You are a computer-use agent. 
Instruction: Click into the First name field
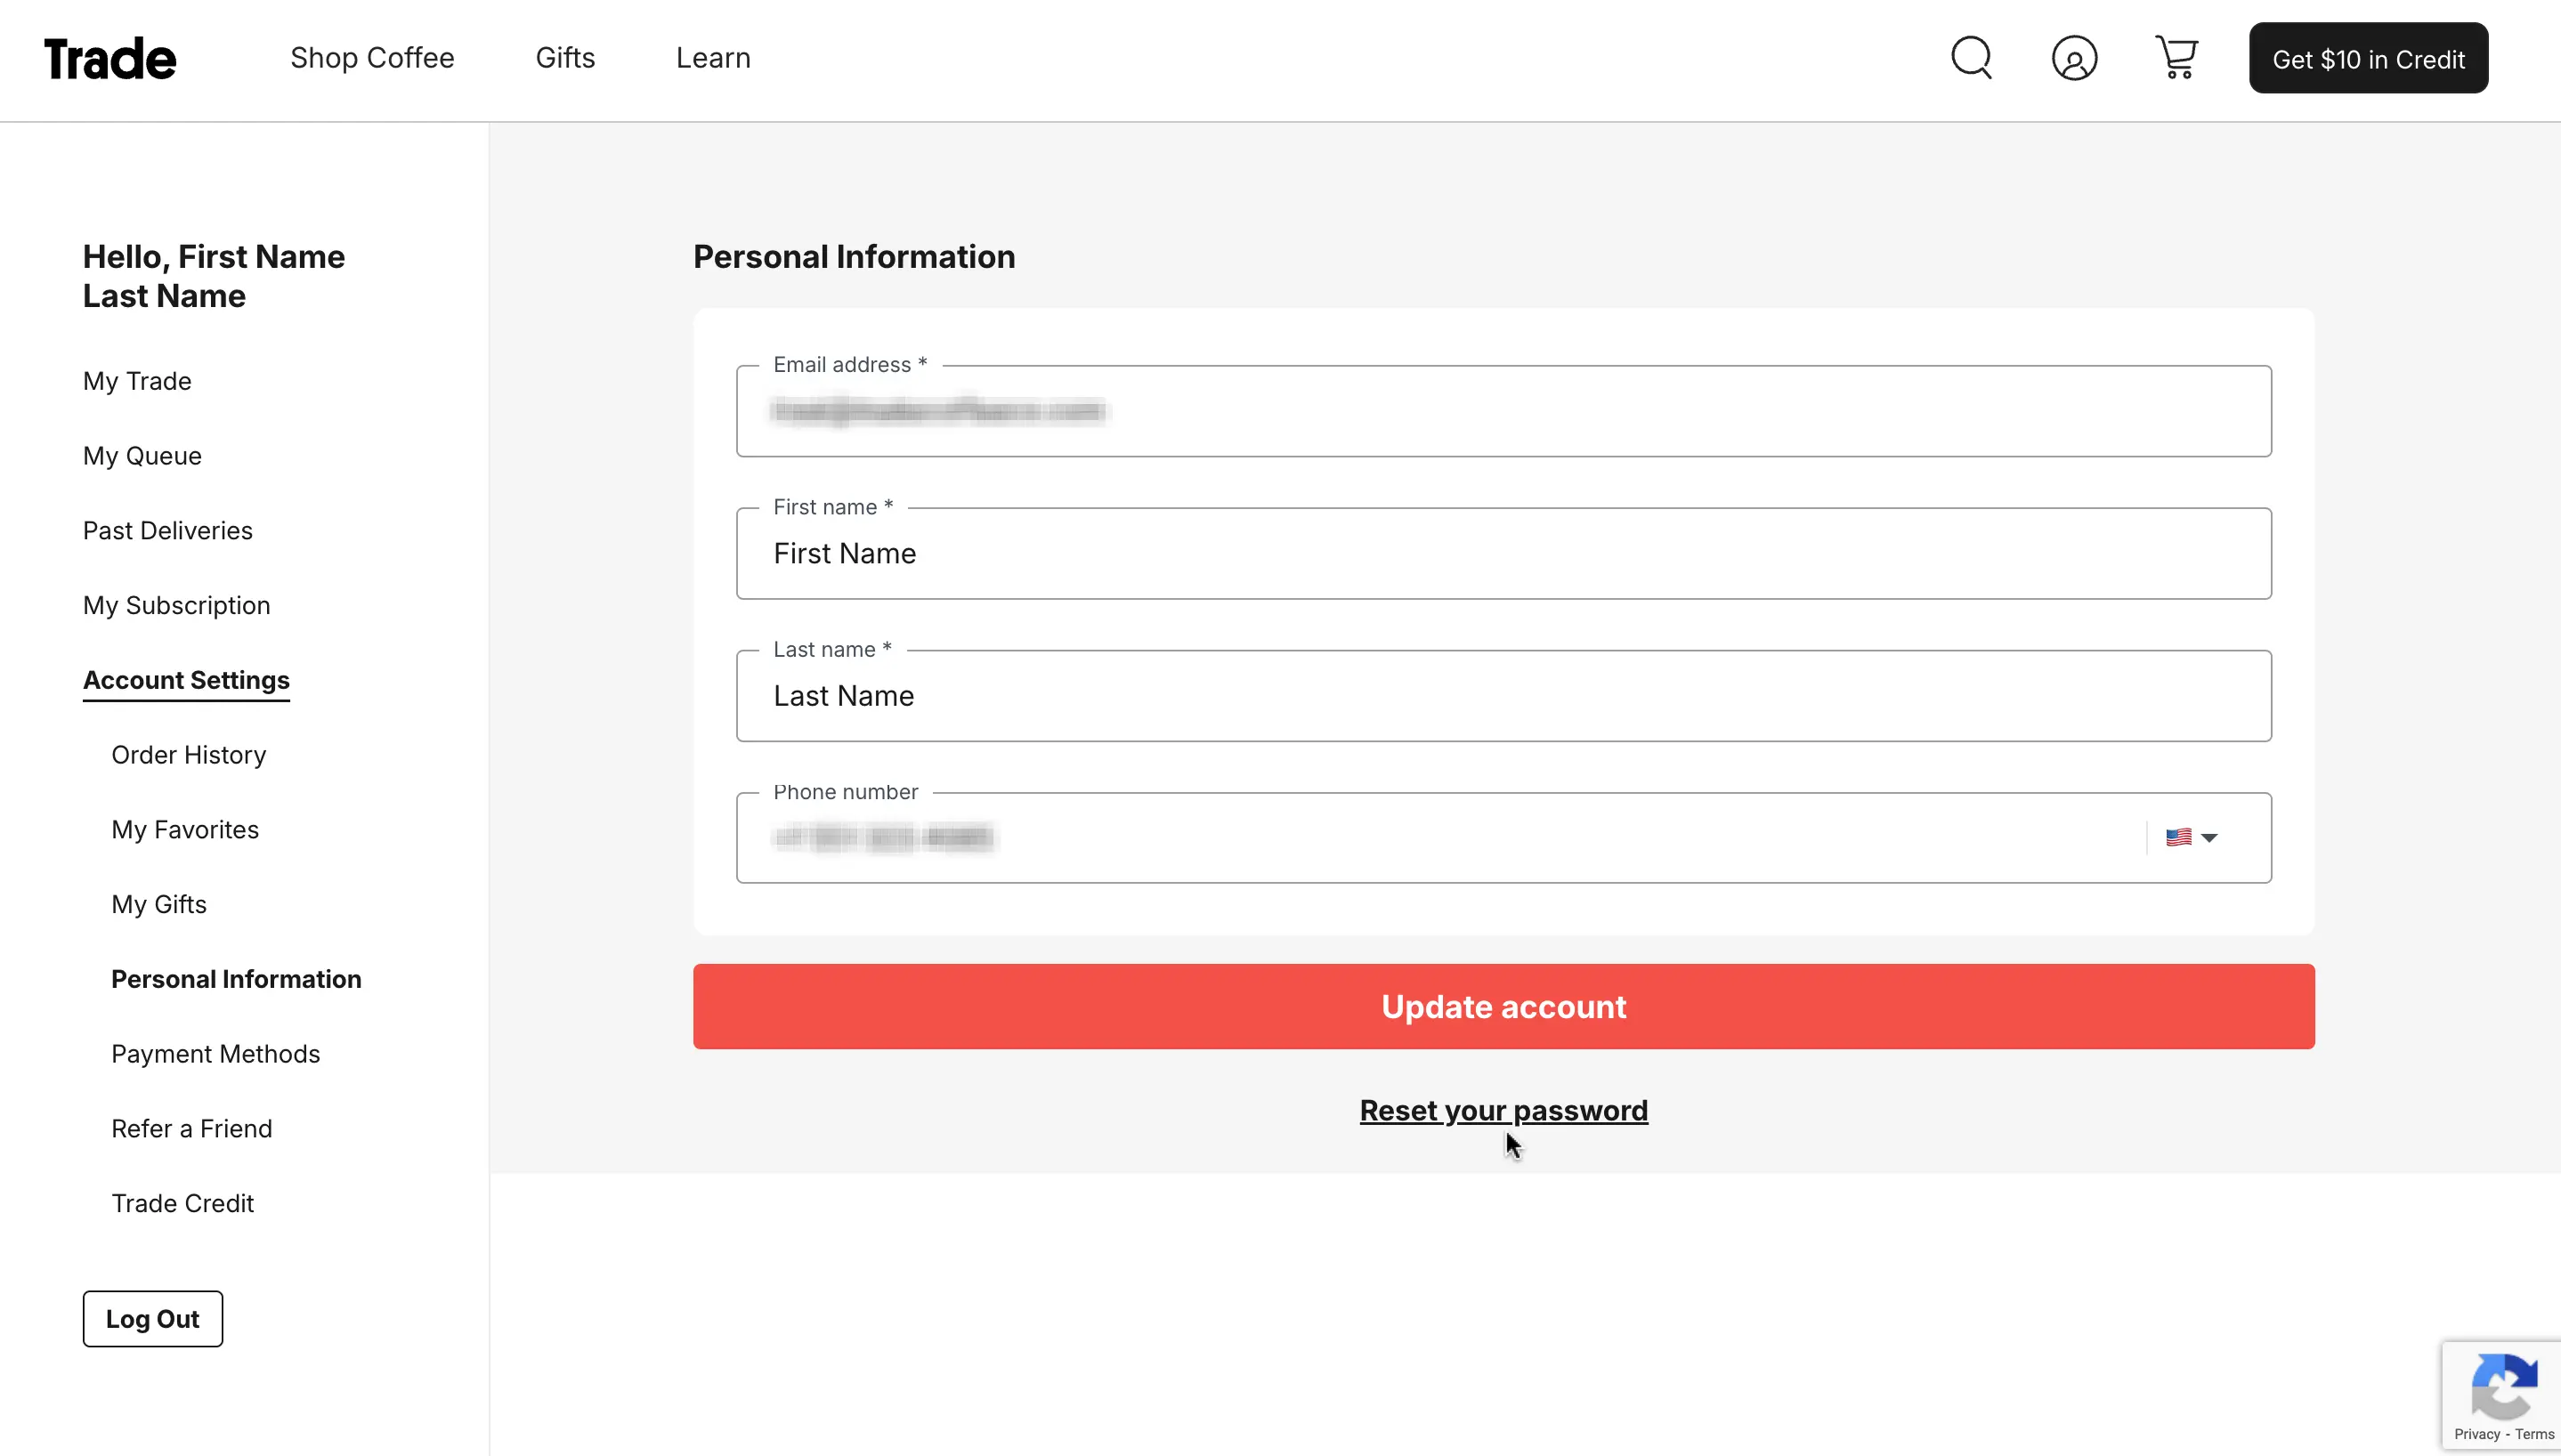[1503, 553]
